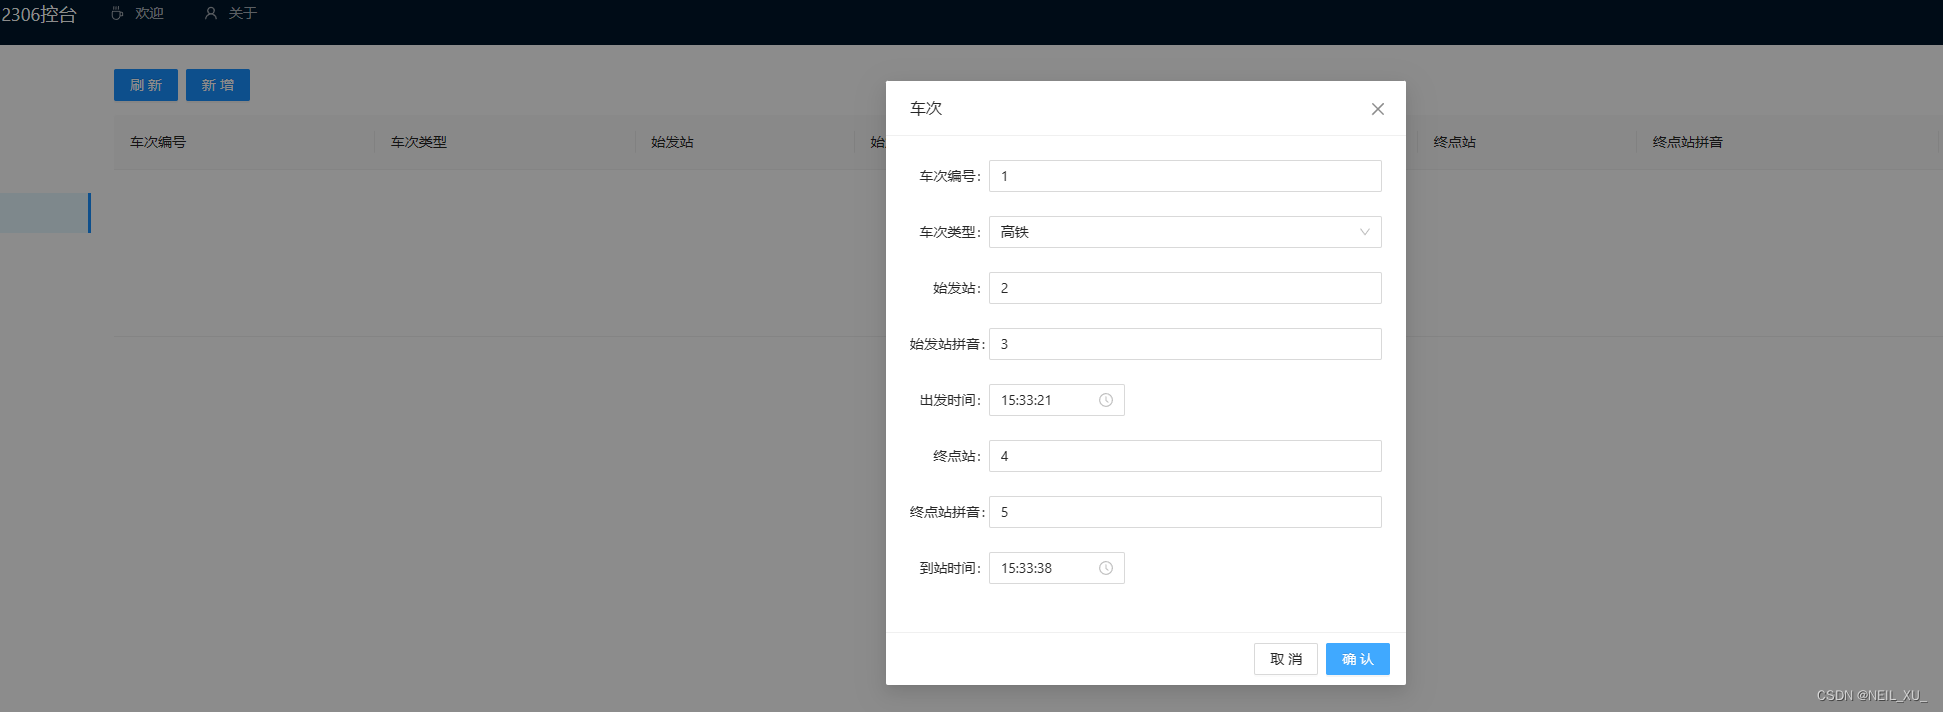Open the clock picker in 出发时间 field
1943x712 pixels.
pos(1106,400)
